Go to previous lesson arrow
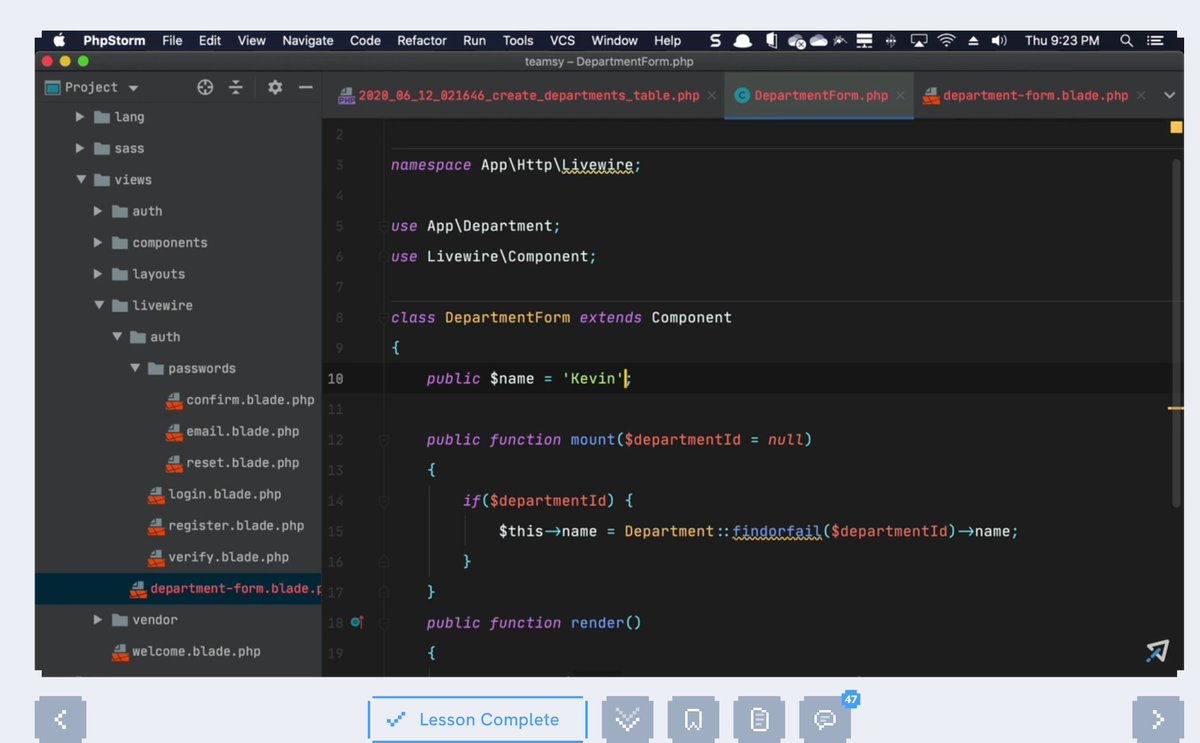 tap(60, 720)
